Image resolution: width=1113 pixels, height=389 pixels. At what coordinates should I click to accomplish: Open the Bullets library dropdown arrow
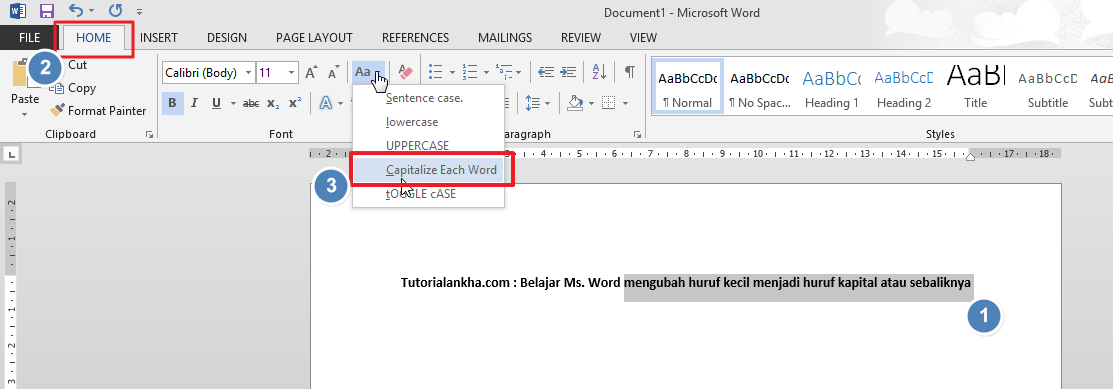pos(453,72)
